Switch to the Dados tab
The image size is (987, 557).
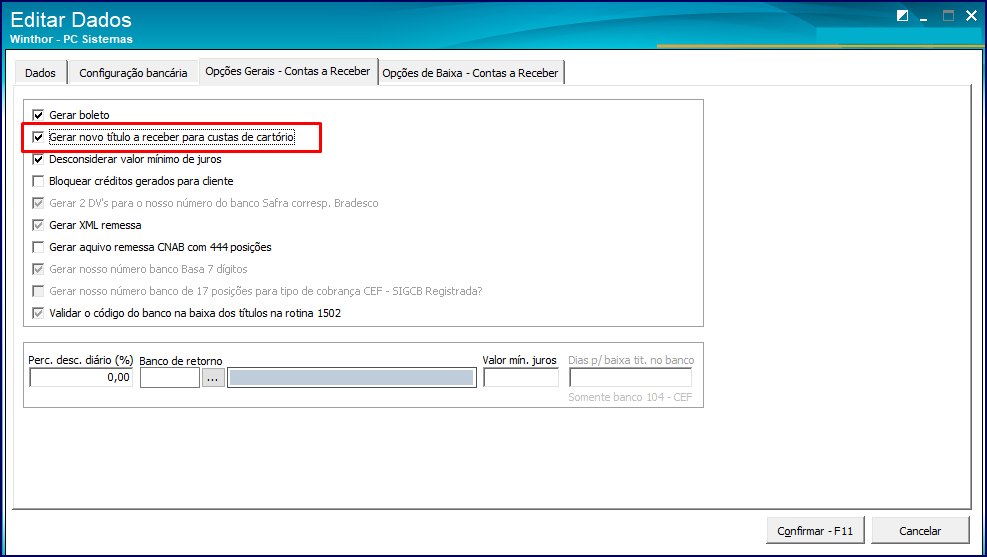[x=40, y=73]
